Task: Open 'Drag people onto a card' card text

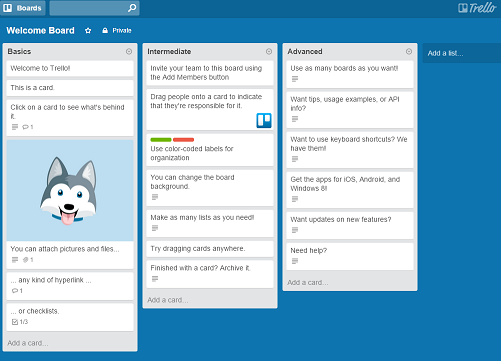Action: (x=206, y=101)
